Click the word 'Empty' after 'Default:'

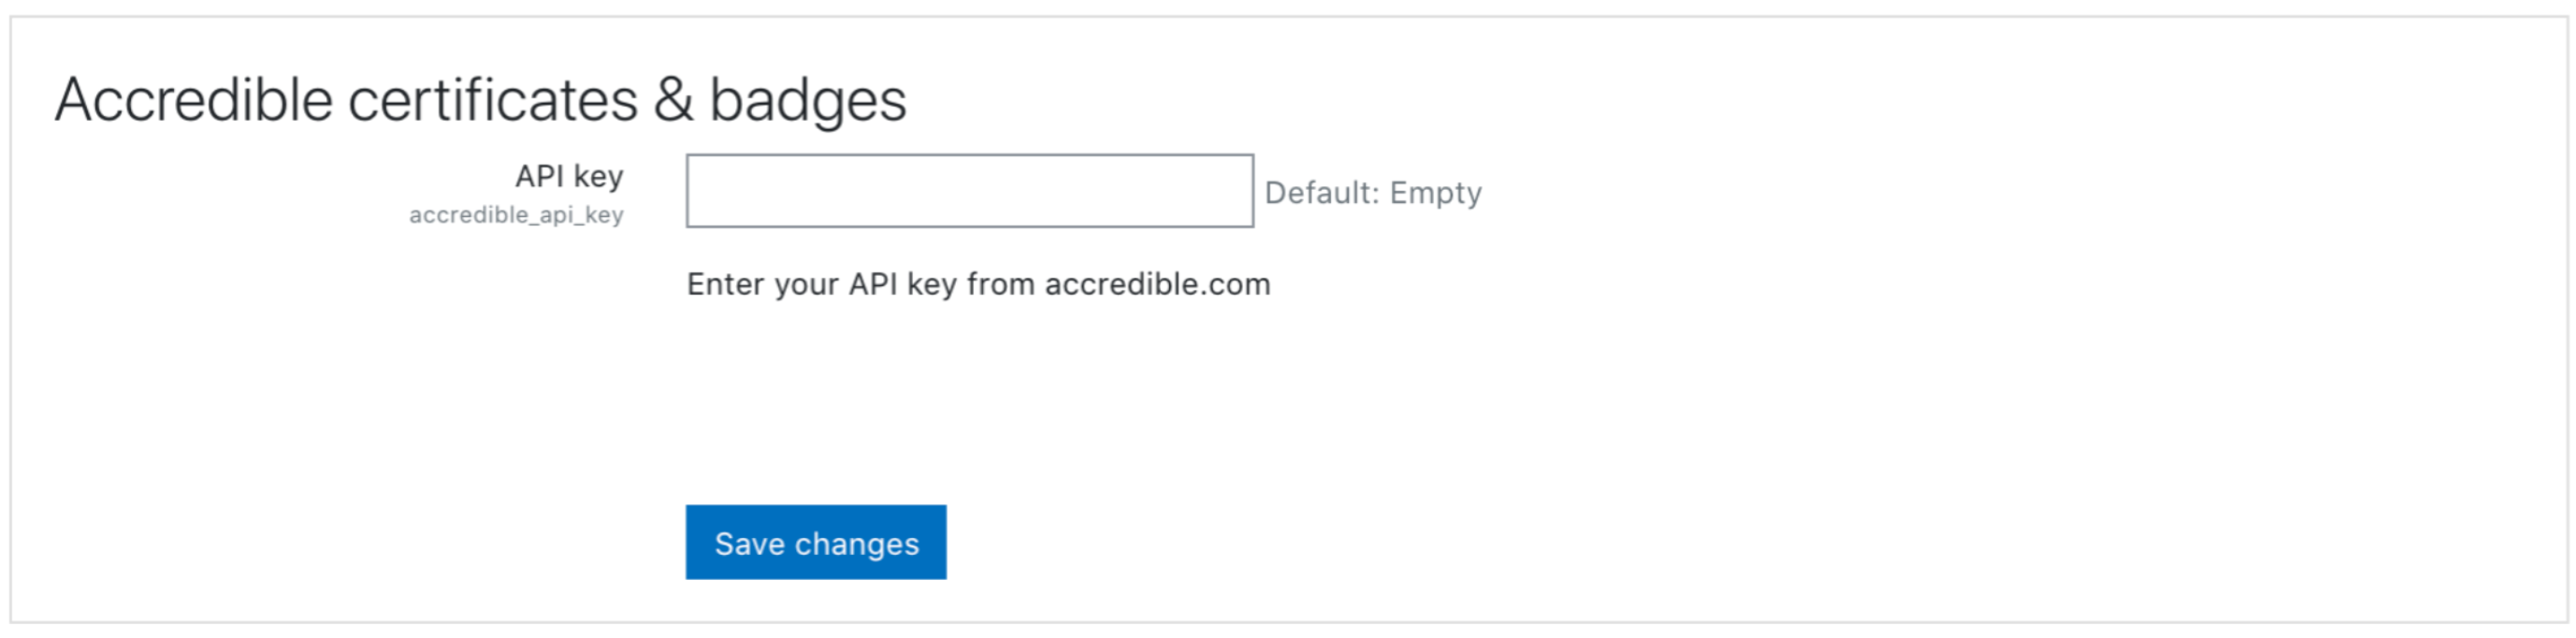click(1436, 193)
